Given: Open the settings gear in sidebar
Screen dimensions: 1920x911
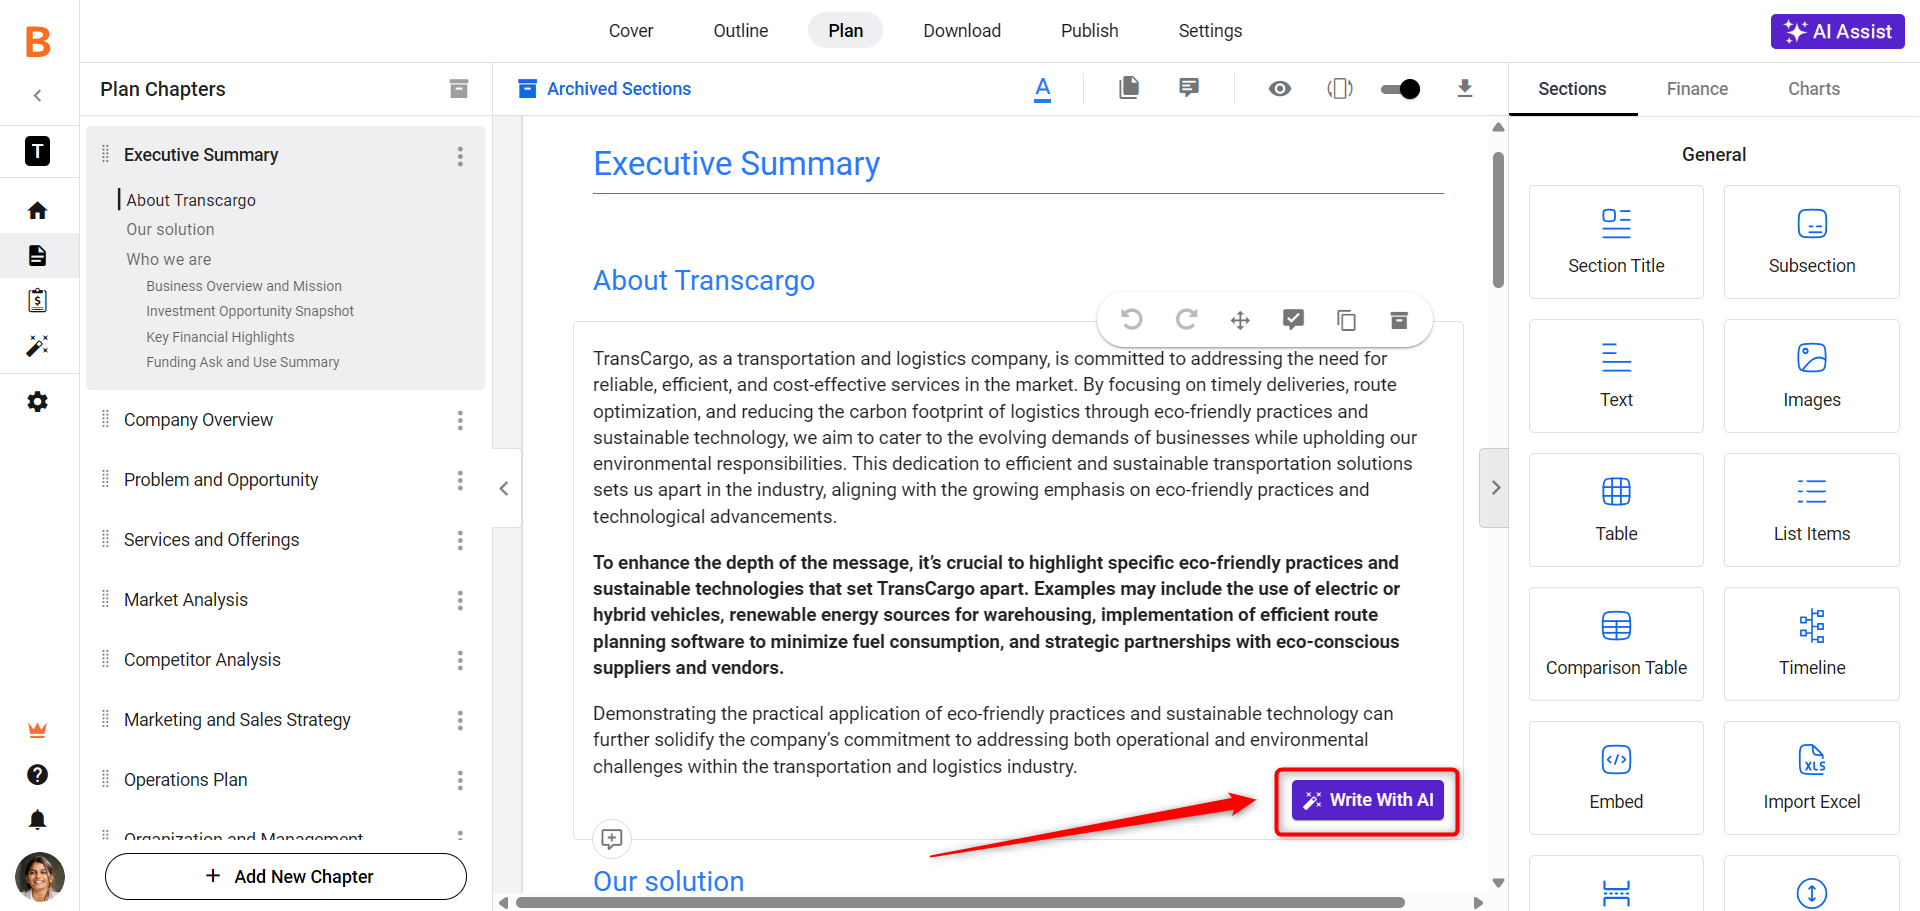Looking at the screenshot, I should click(37, 402).
